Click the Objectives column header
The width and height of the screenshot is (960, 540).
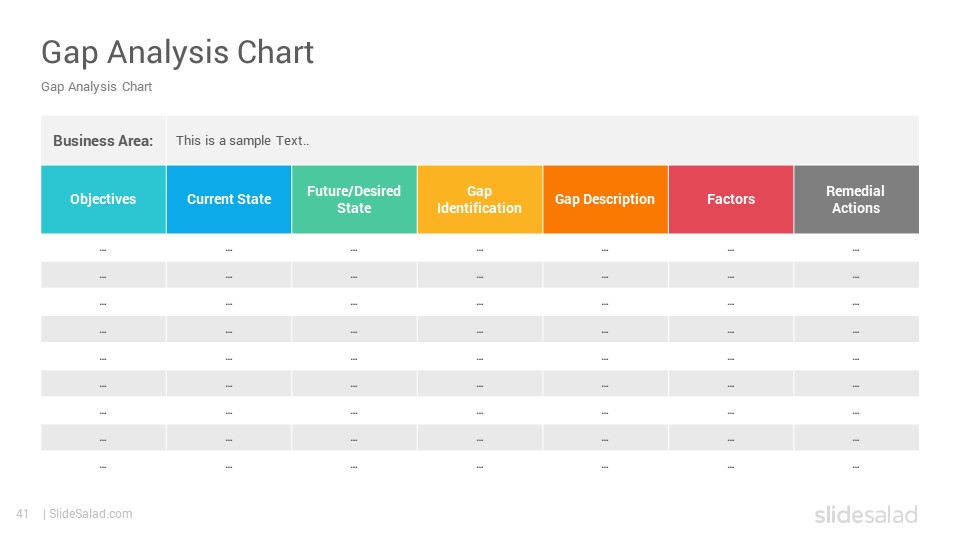click(x=103, y=199)
